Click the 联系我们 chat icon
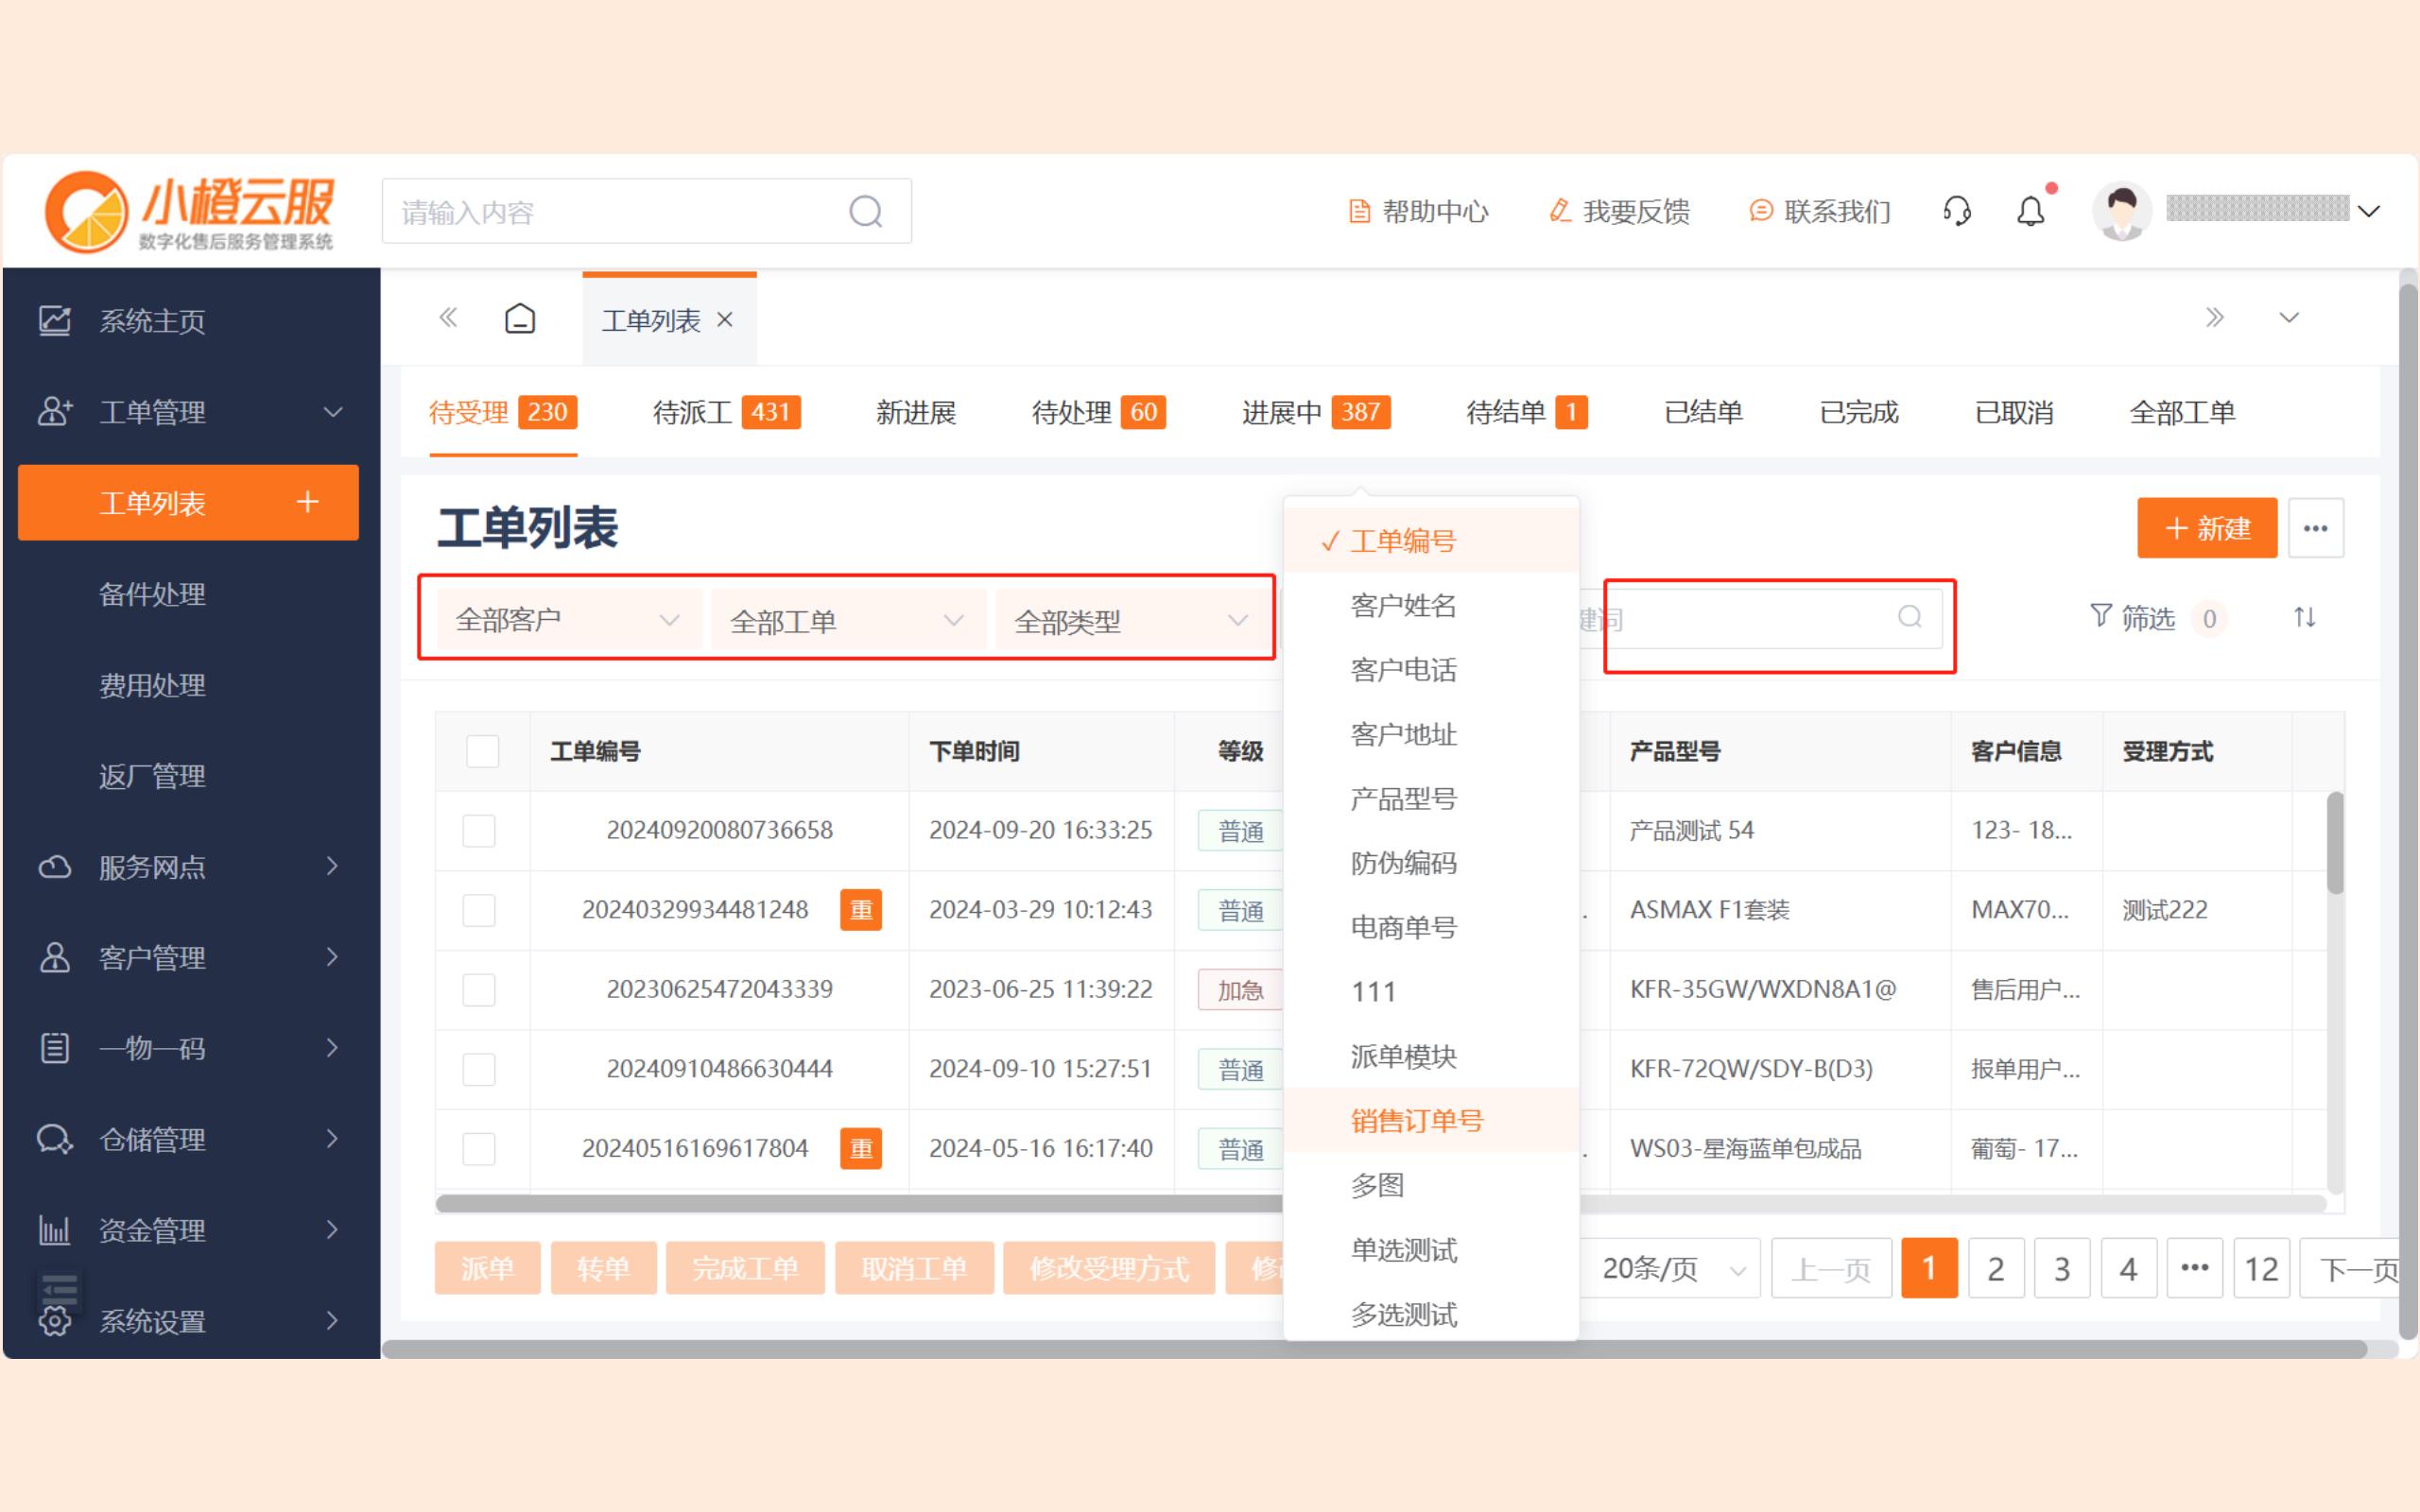 pyautogui.click(x=1761, y=211)
